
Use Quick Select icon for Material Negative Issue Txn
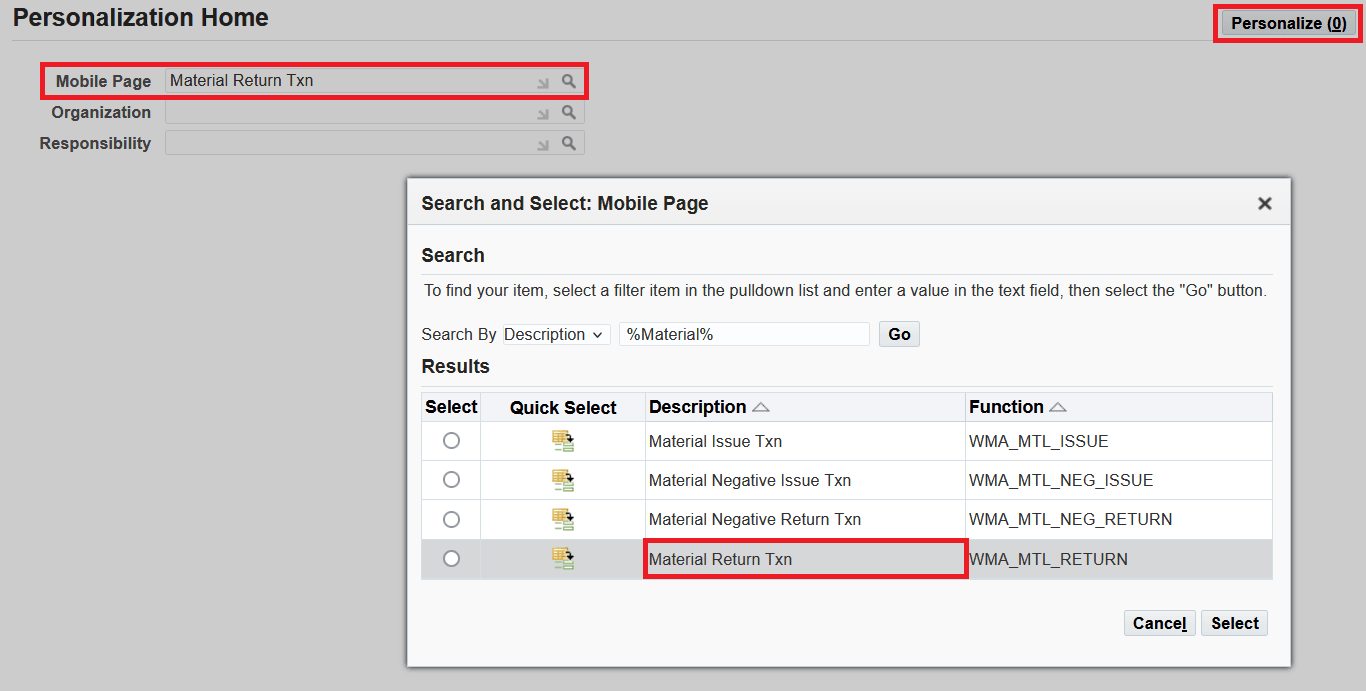coord(562,479)
